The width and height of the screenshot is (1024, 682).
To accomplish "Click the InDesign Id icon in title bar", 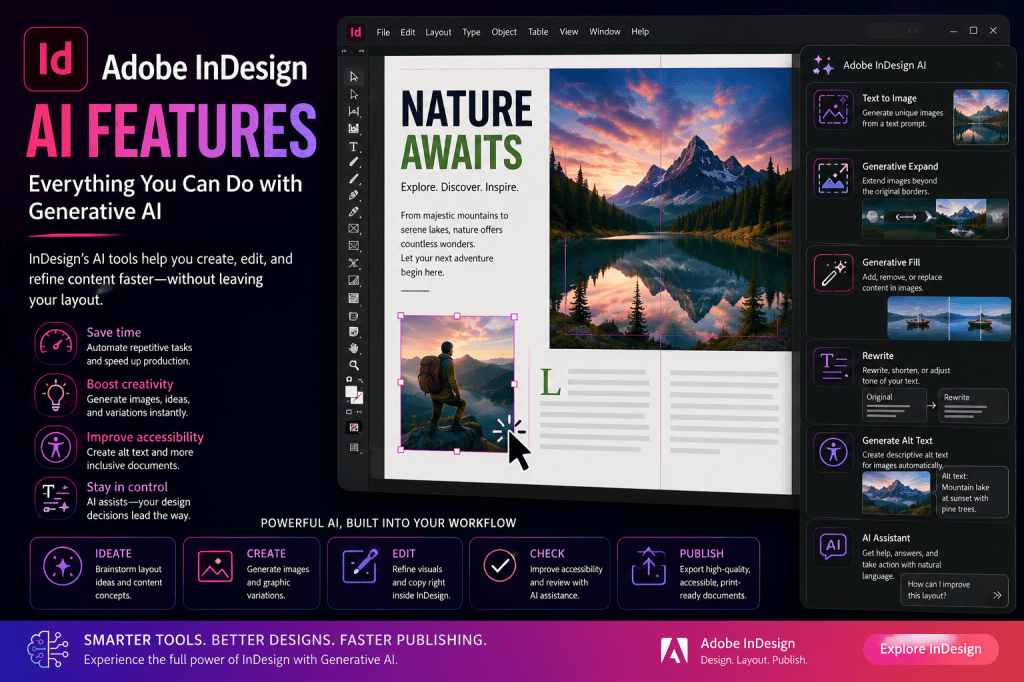I will pyautogui.click(x=355, y=31).
